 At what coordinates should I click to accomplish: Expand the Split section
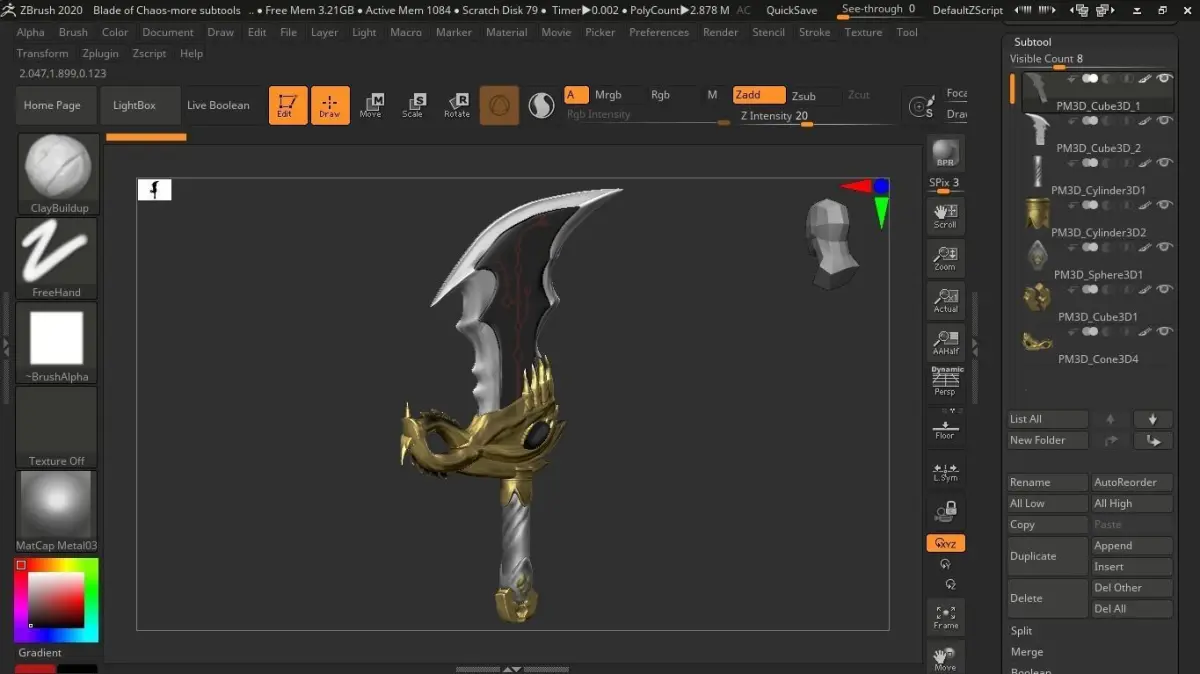(1021, 631)
